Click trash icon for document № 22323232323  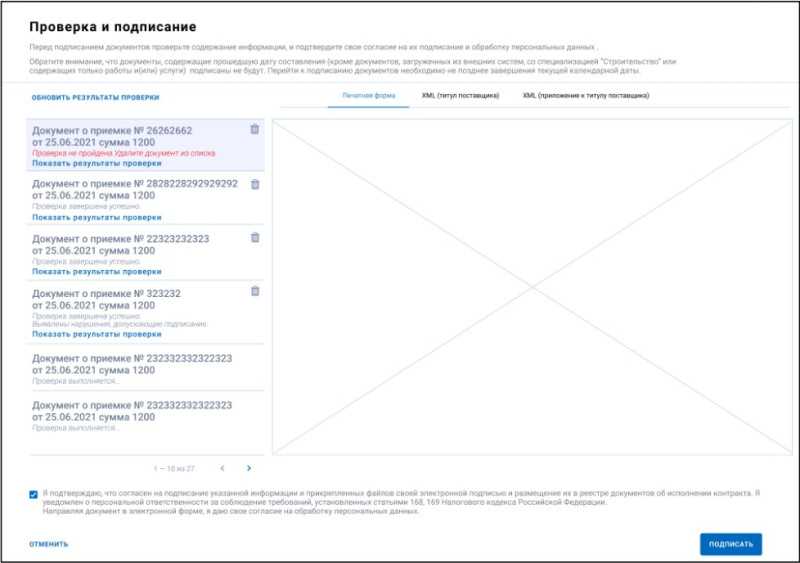tap(255, 237)
